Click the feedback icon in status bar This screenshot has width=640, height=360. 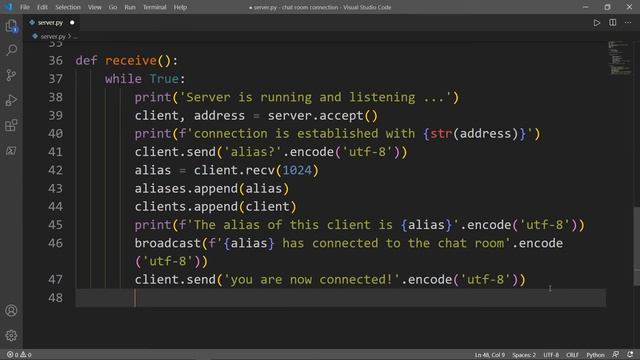pos(616,355)
